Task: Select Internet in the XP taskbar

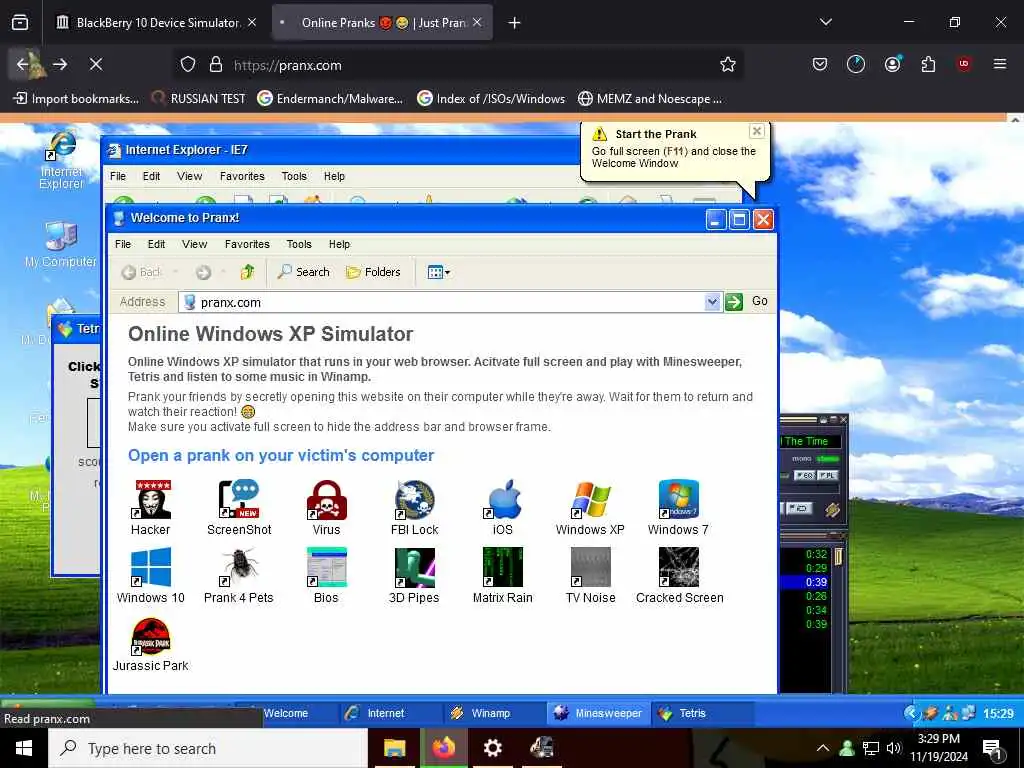Action: tap(390, 713)
